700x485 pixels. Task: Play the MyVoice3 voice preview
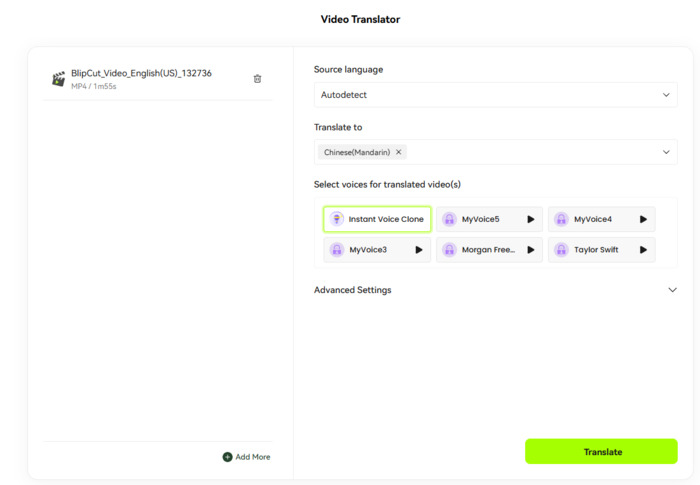coord(419,249)
